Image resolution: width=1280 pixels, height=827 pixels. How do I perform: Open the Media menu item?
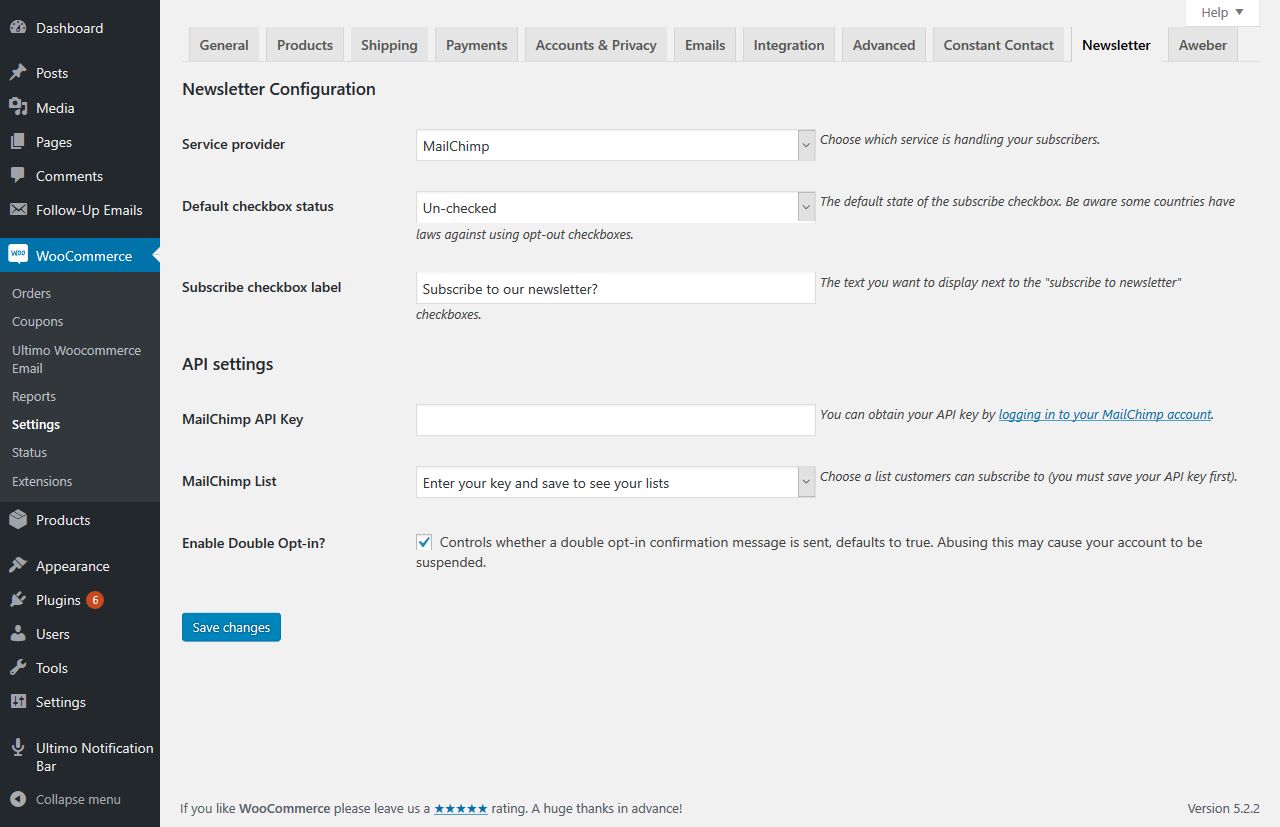(80, 107)
